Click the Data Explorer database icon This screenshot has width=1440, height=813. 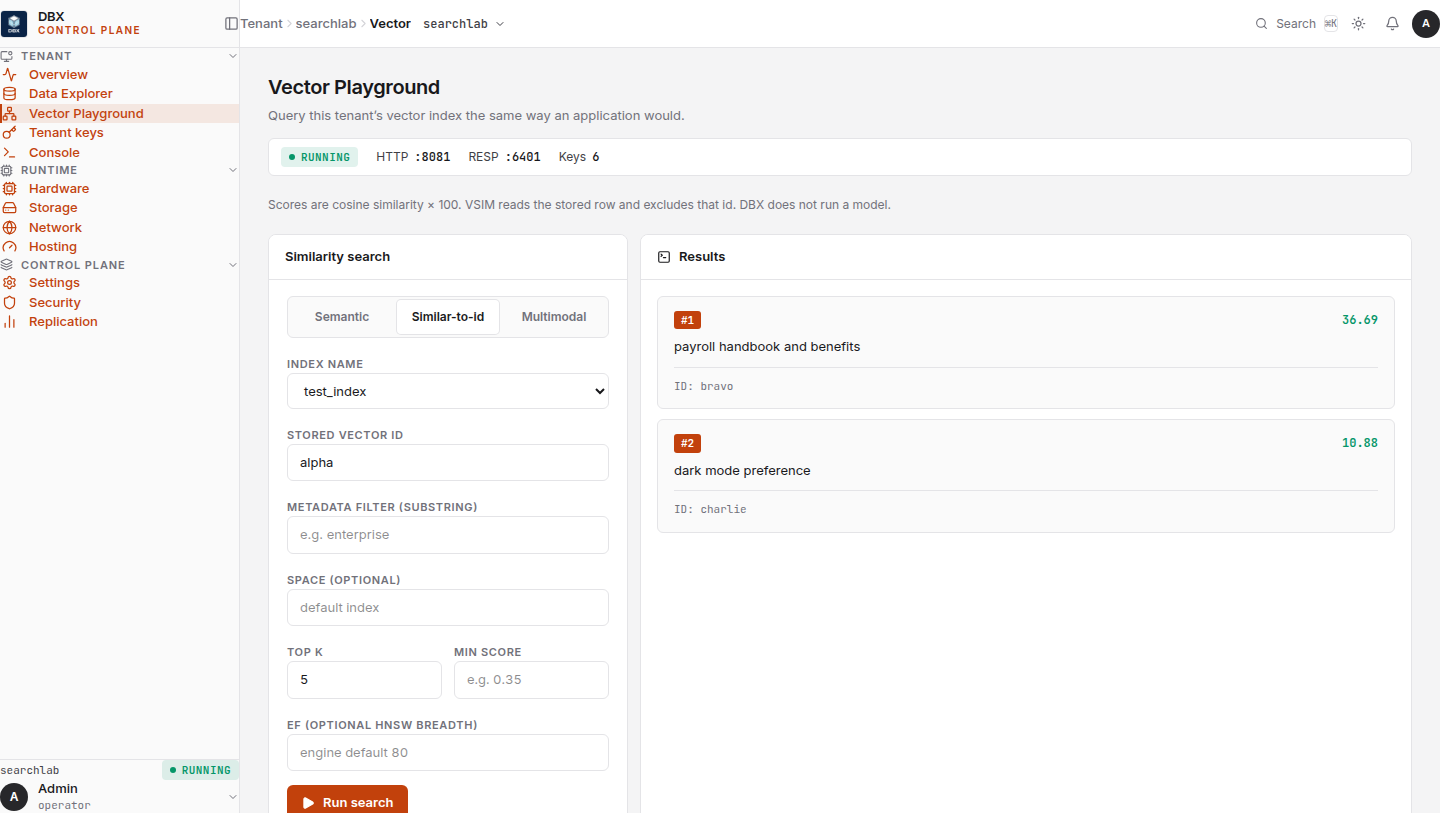[9, 94]
